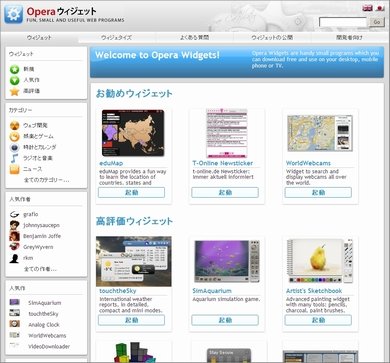This screenshot has height=363, width=390.
Task: Open the ニュース category link
Action: pyautogui.click(x=33, y=169)
